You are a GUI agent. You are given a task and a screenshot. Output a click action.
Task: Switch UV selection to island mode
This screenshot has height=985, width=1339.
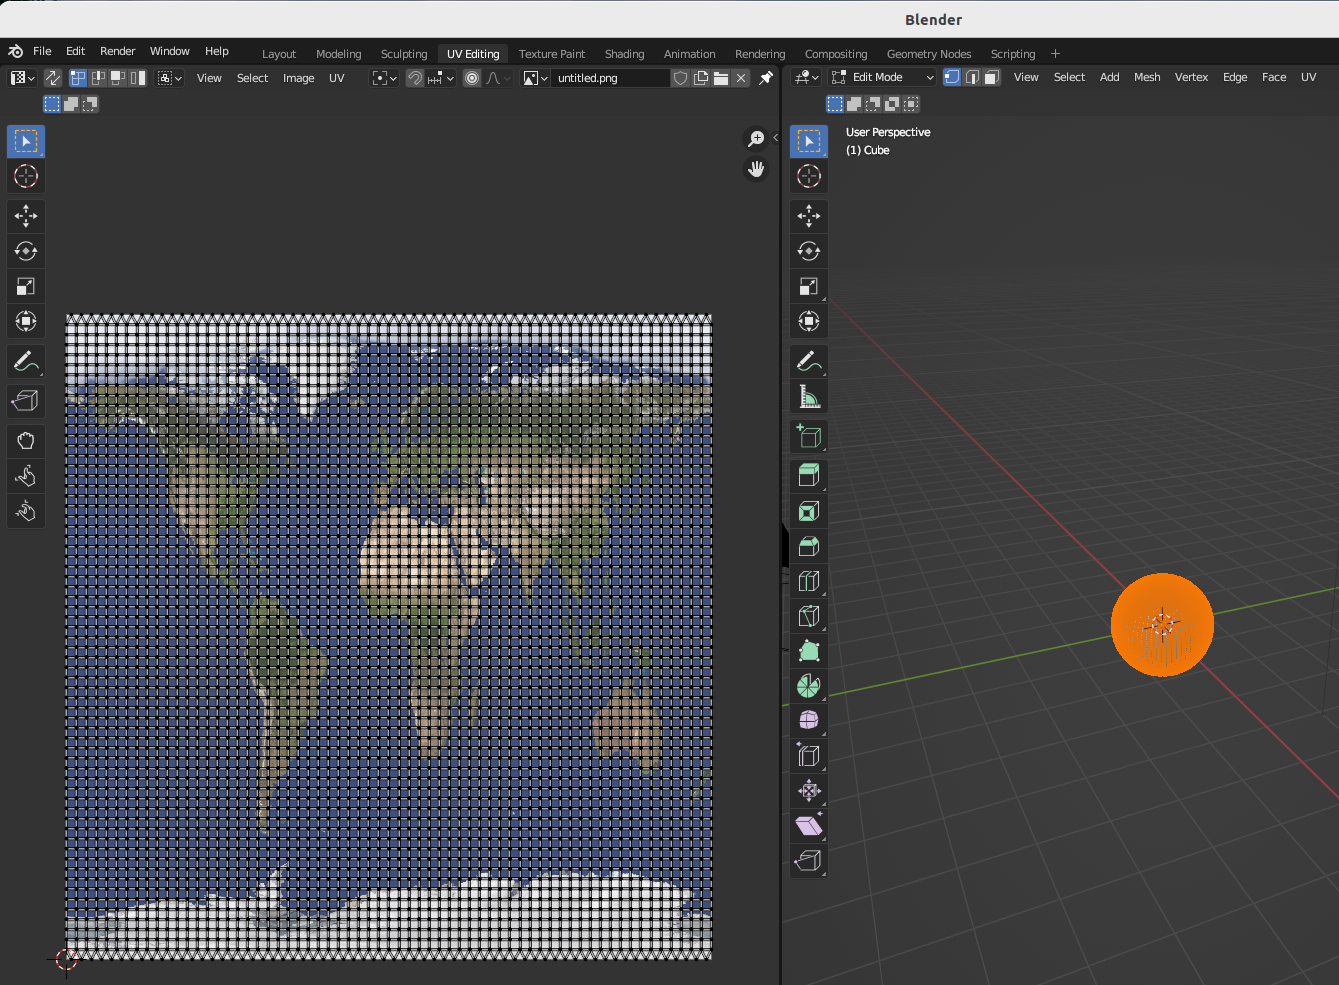[138, 78]
